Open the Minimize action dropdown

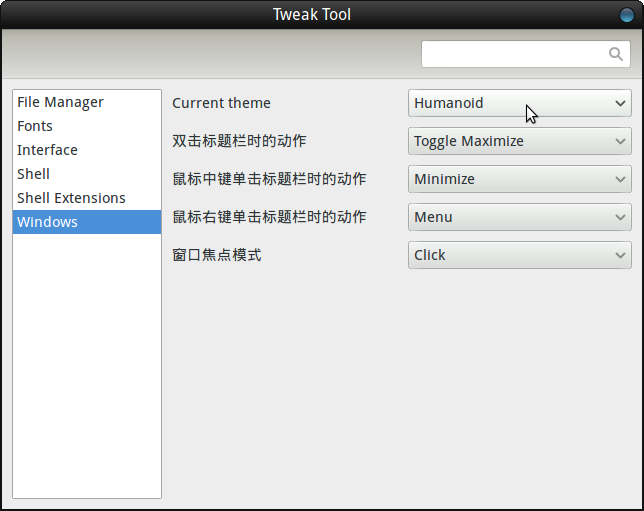point(520,179)
